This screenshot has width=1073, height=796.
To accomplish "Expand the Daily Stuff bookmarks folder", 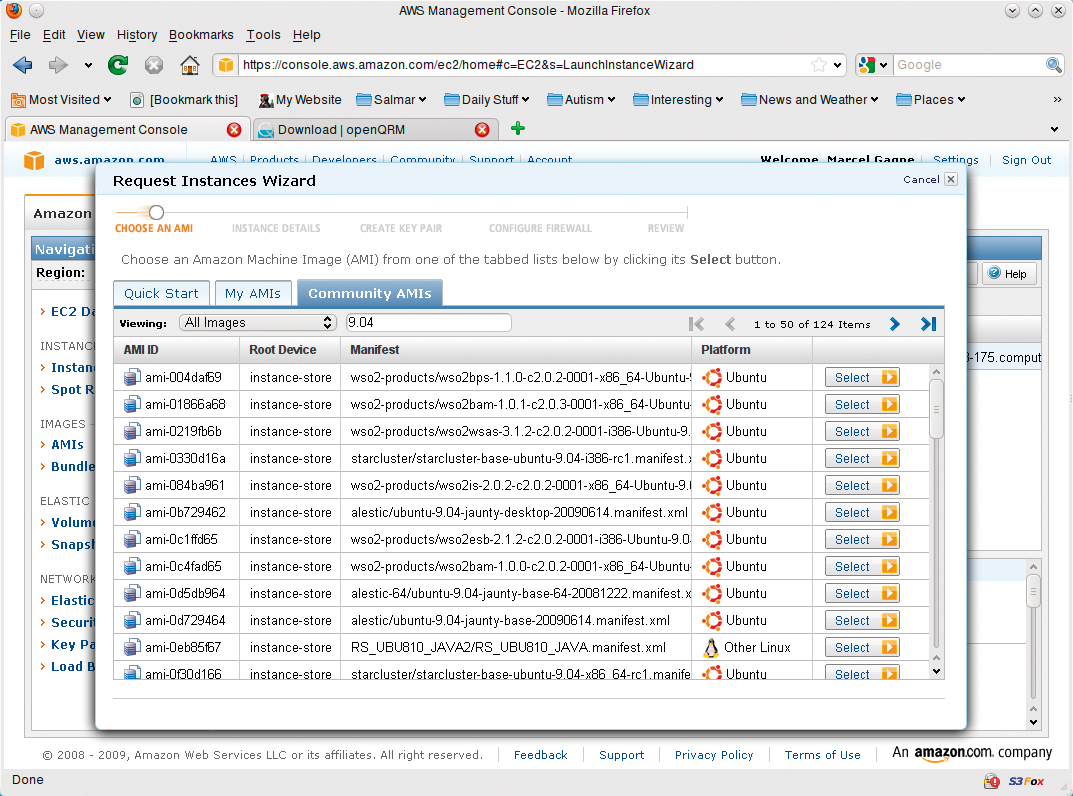I will pyautogui.click(x=487, y=100).
